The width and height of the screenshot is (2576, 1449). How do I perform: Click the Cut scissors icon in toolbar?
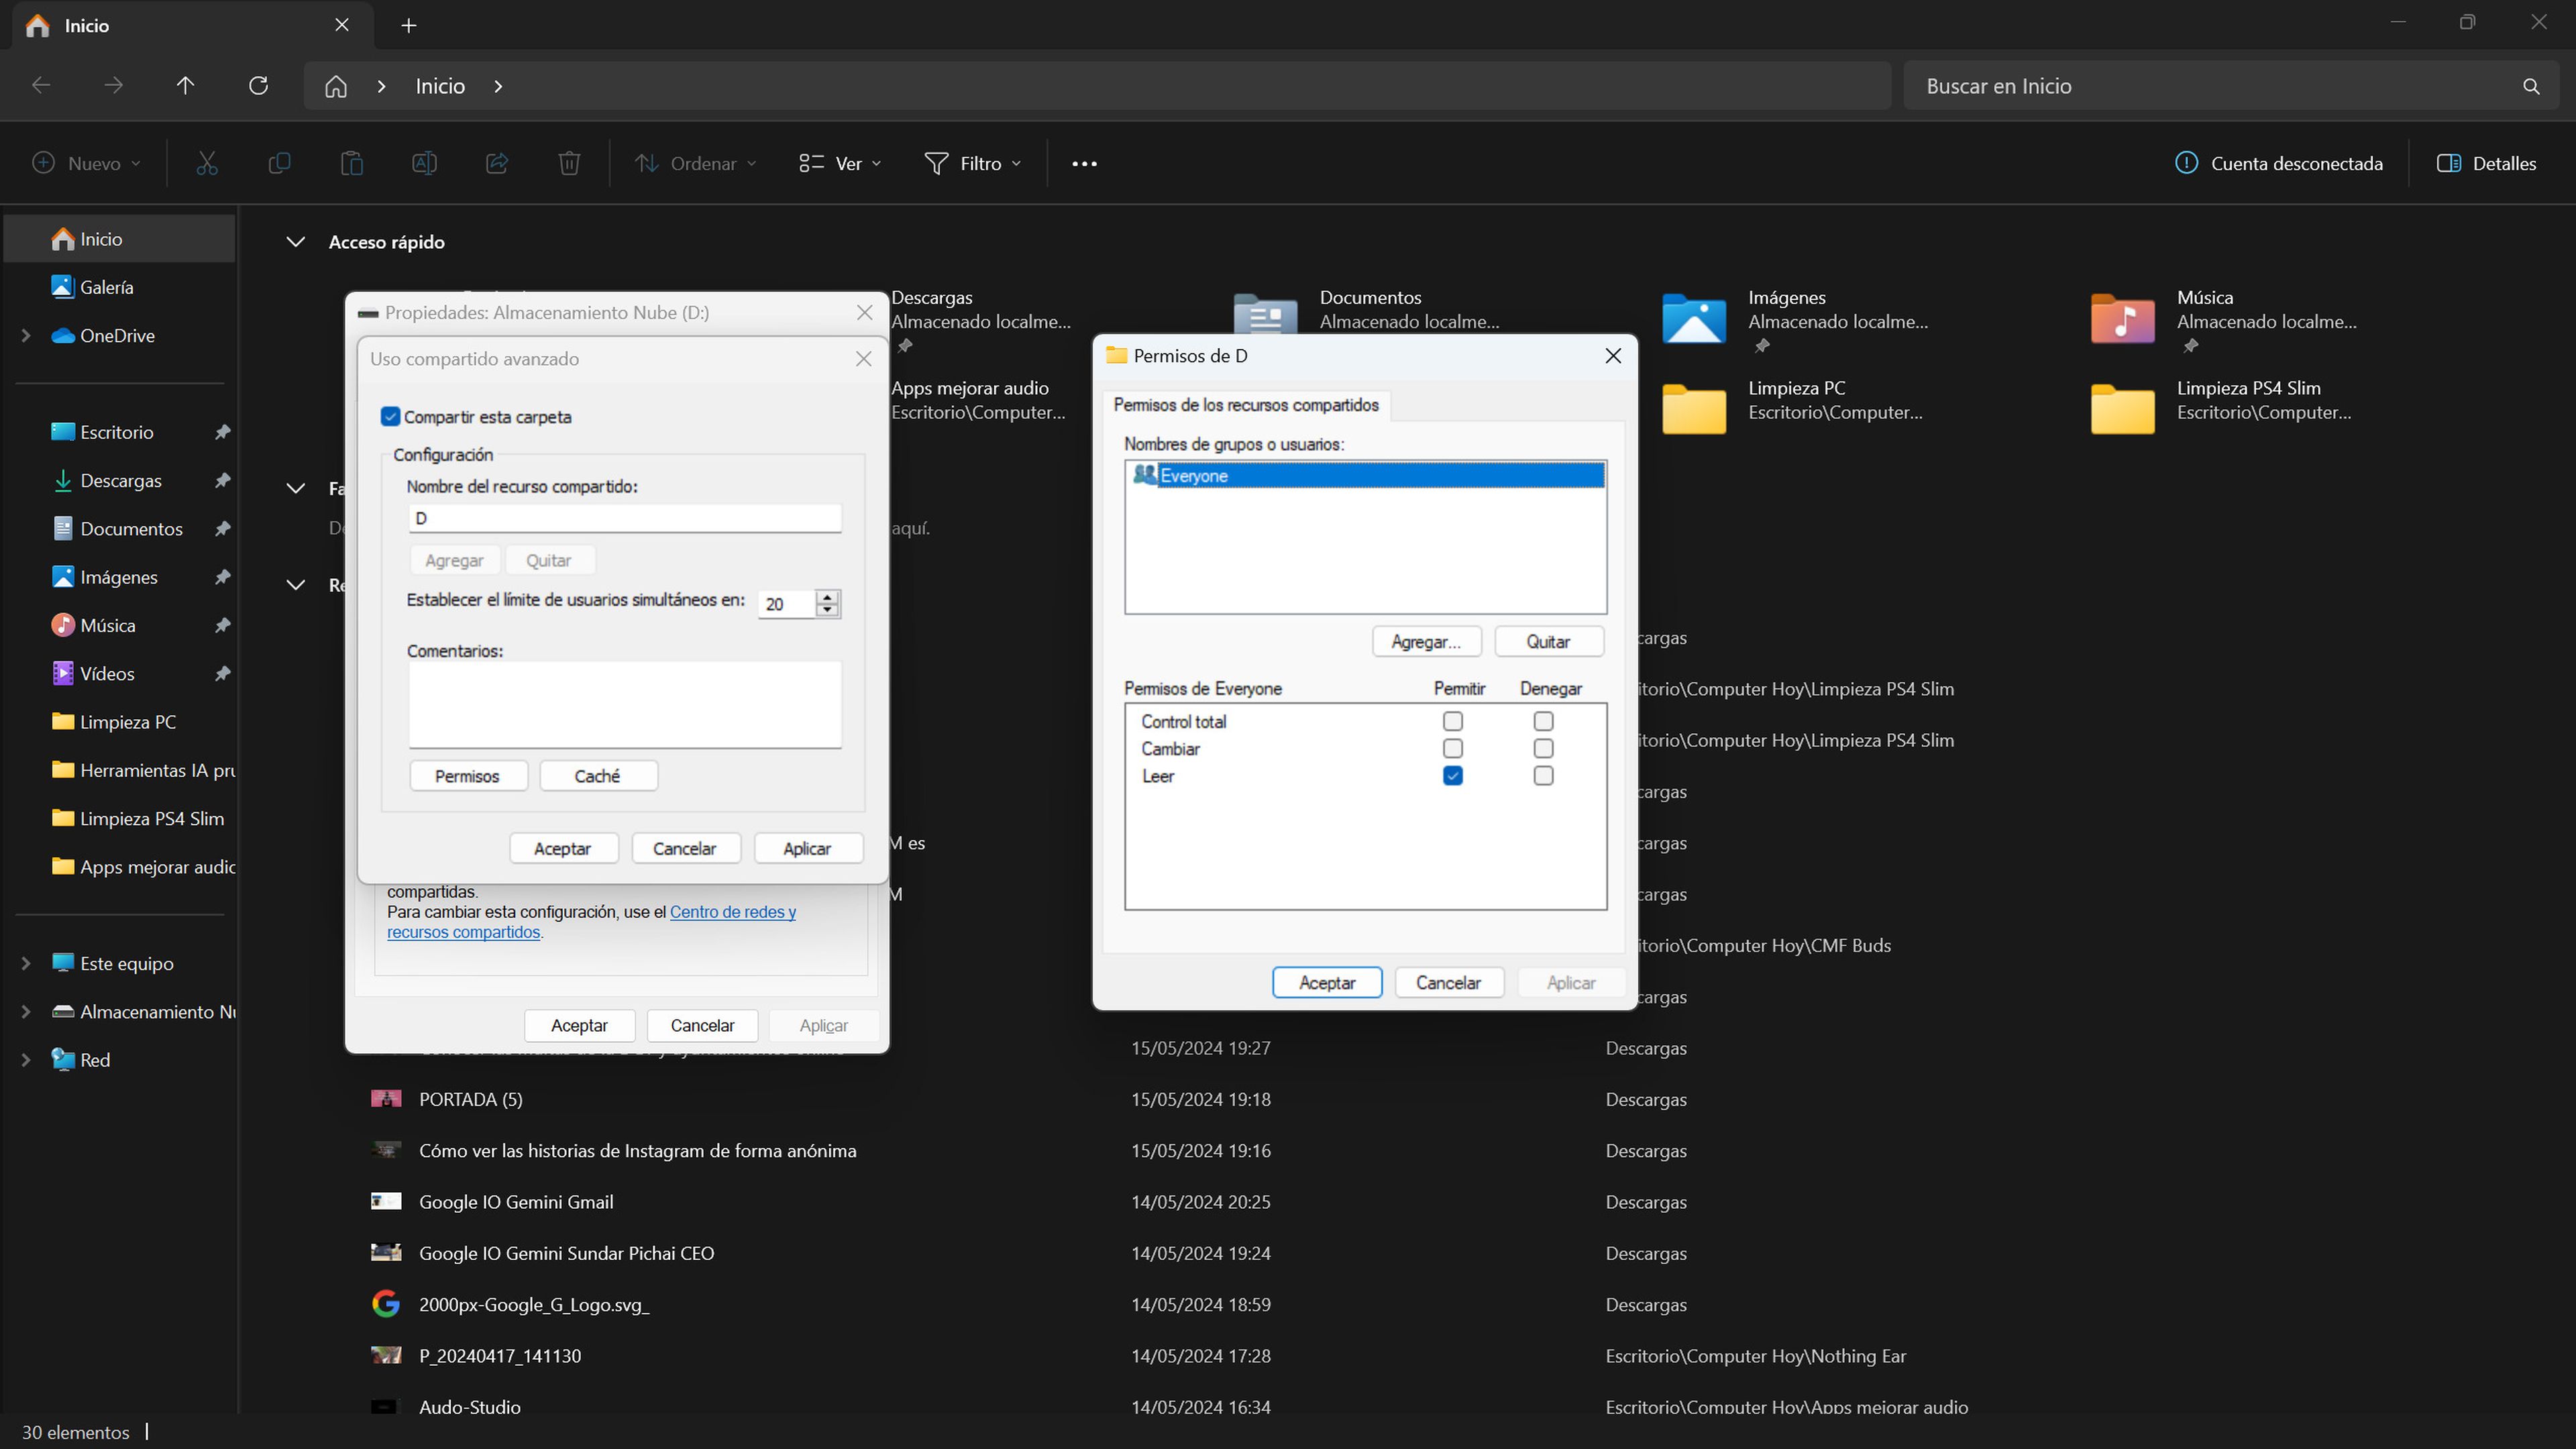click(x=207, y=163)
